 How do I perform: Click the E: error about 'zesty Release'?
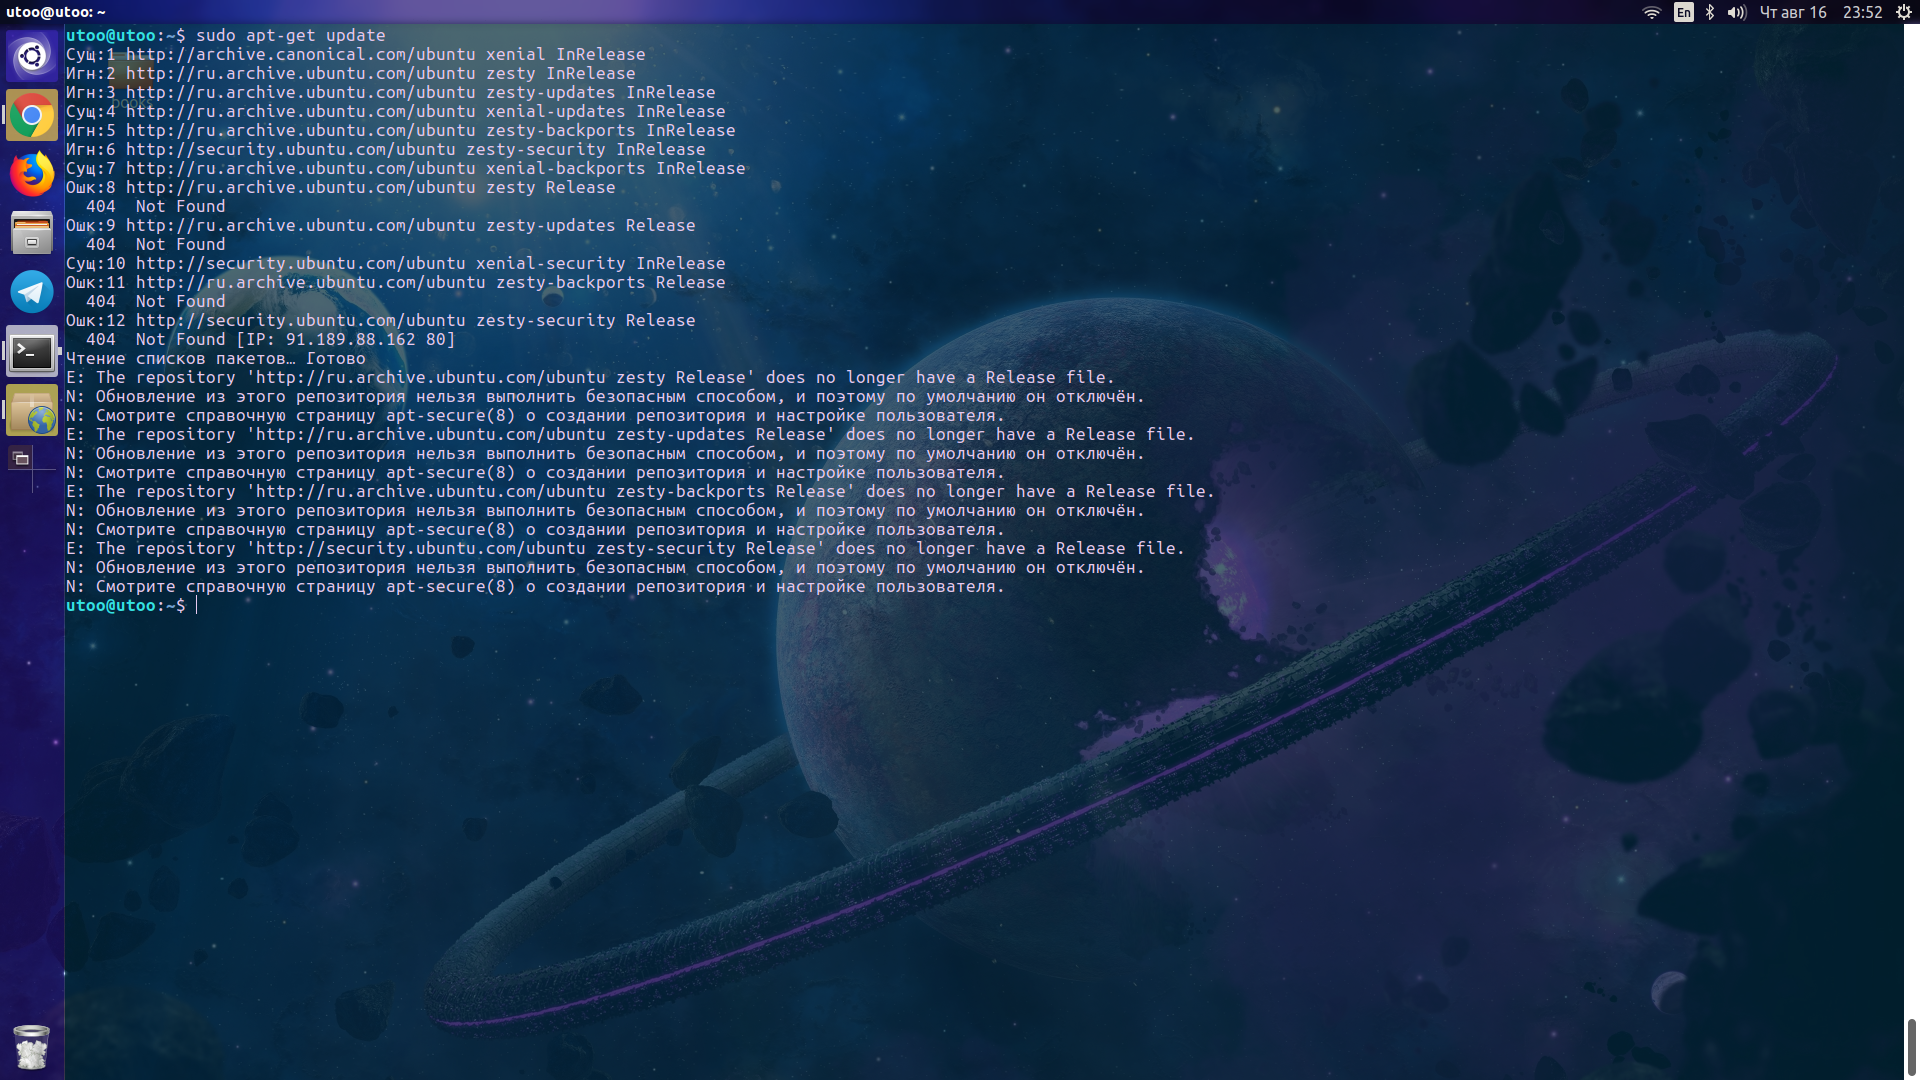(591, 377)
